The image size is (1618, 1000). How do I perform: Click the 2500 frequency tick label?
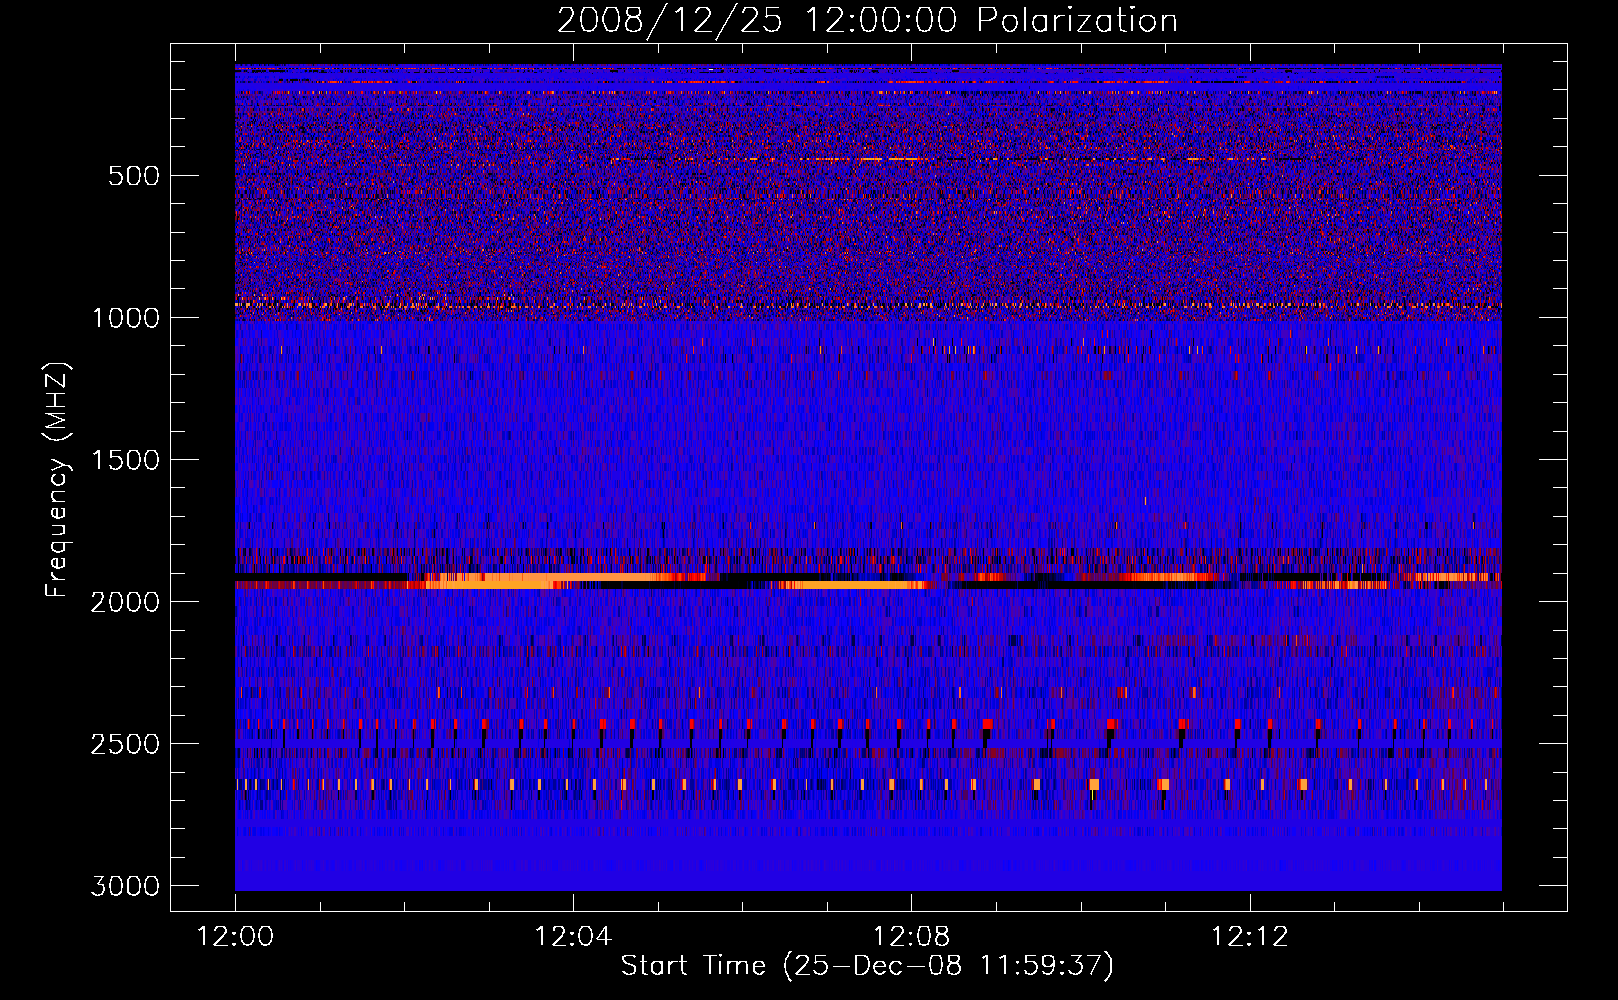point(125,744)
